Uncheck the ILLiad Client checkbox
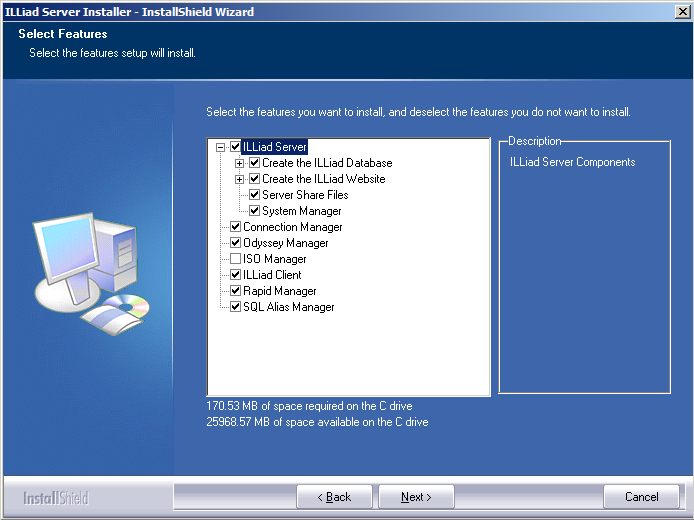Screen dimensions: 694x520 [x=236, y=275]
